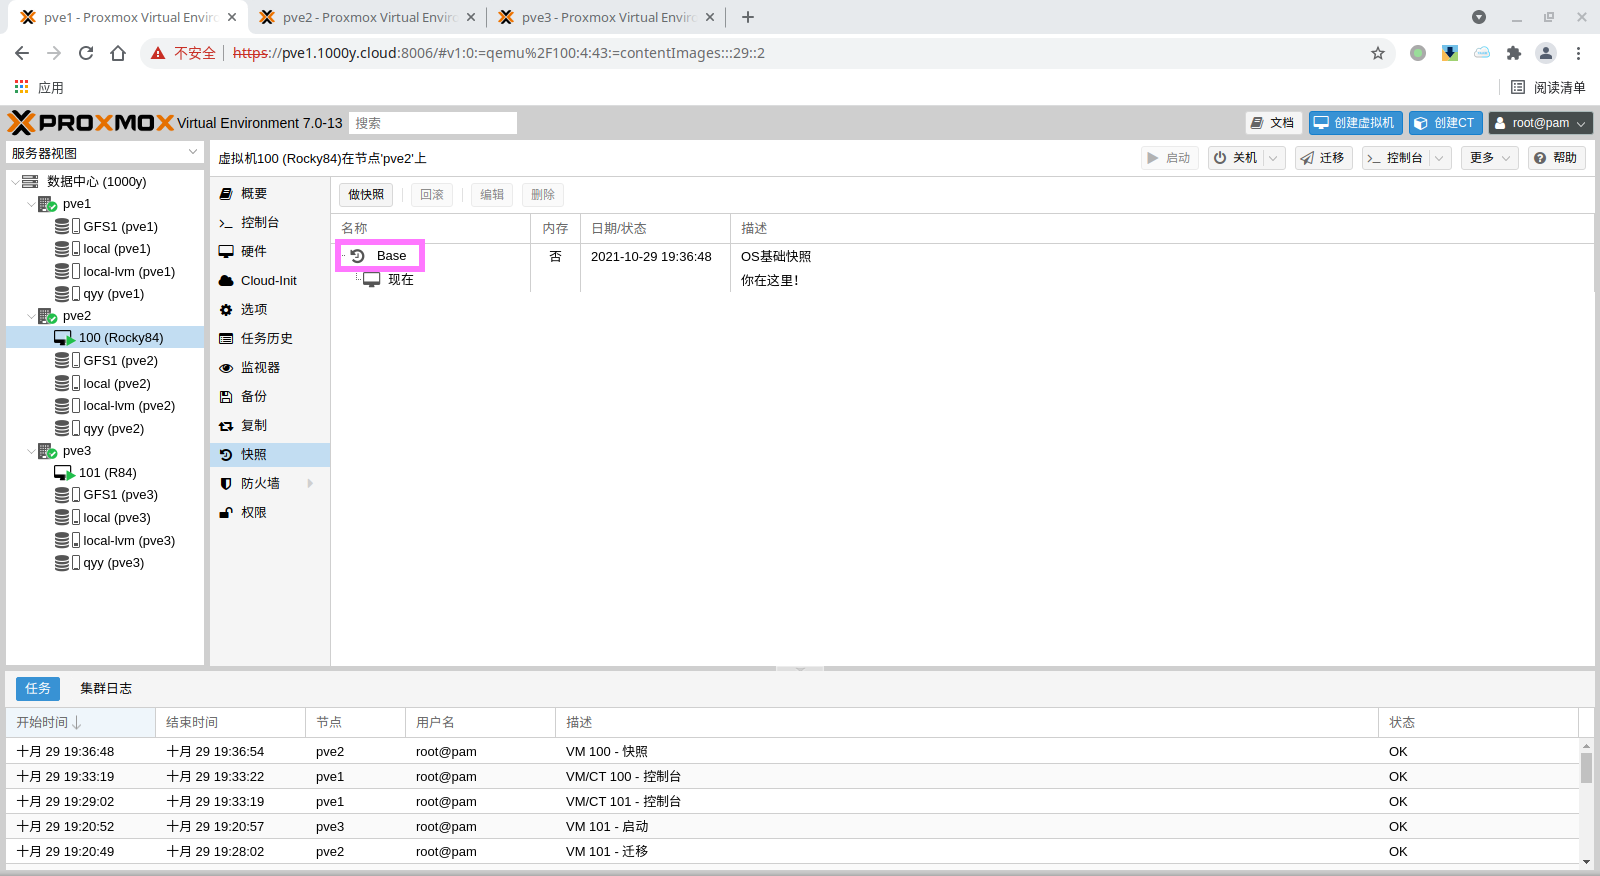The image size is (1600, 876).
Task: Collapse the pve3 node in tree
Action: click(x=30, y=451)
